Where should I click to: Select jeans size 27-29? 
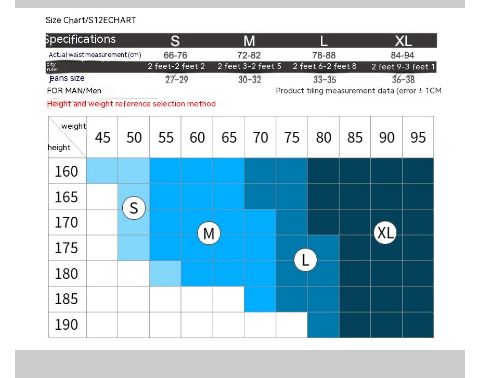coord(177,79)
